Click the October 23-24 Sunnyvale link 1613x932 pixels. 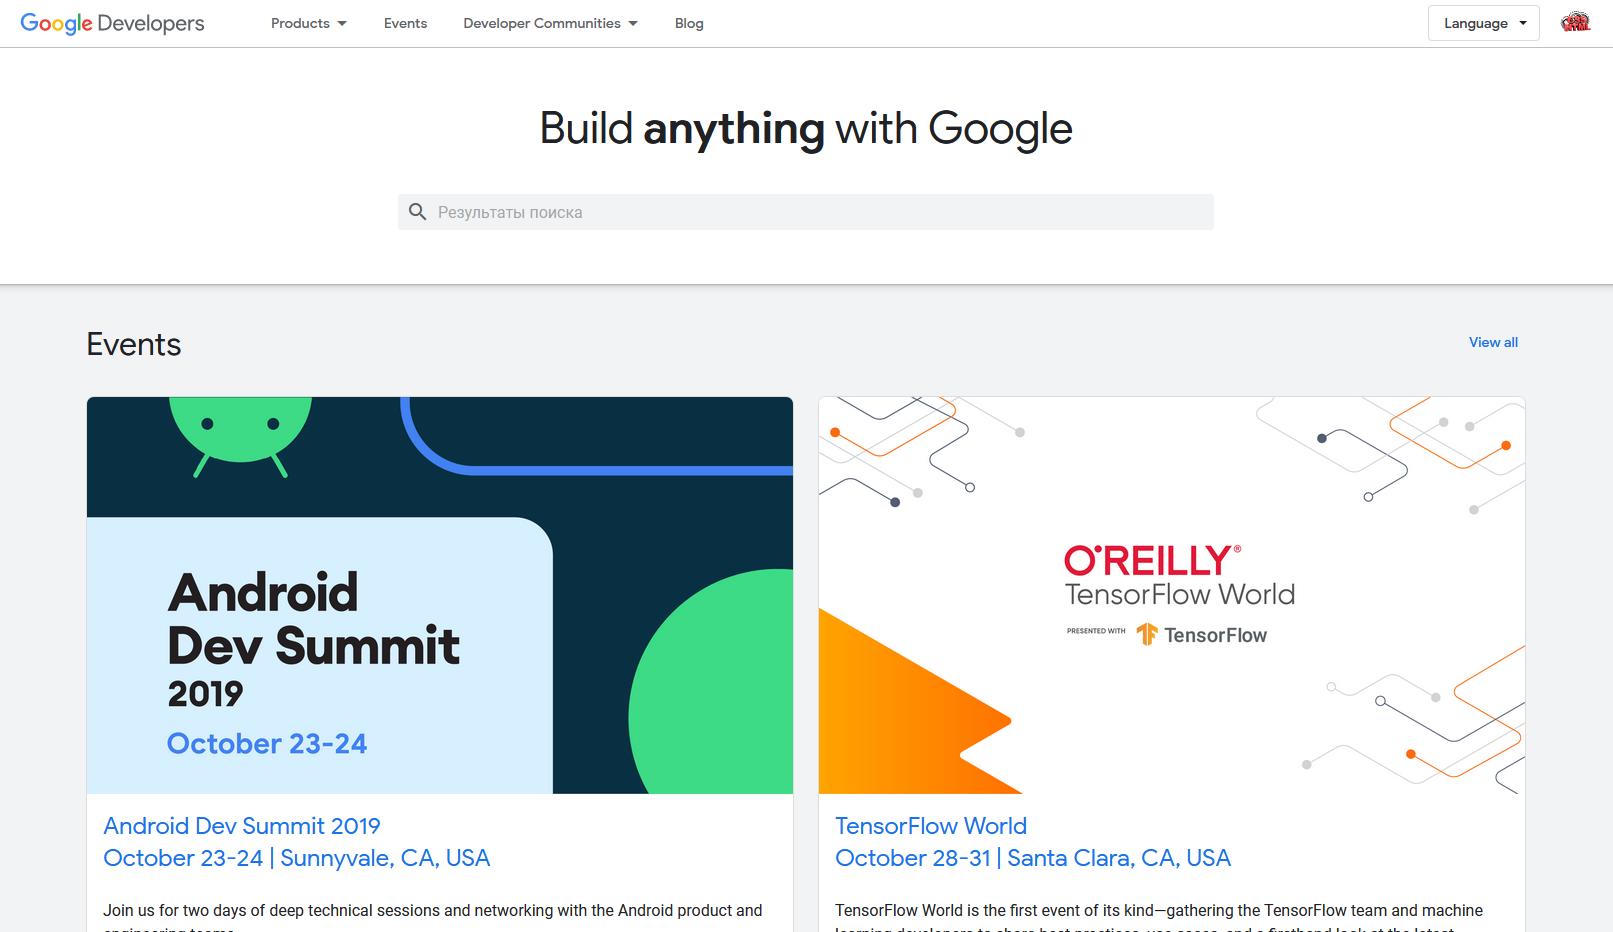(x=297, y=858)
